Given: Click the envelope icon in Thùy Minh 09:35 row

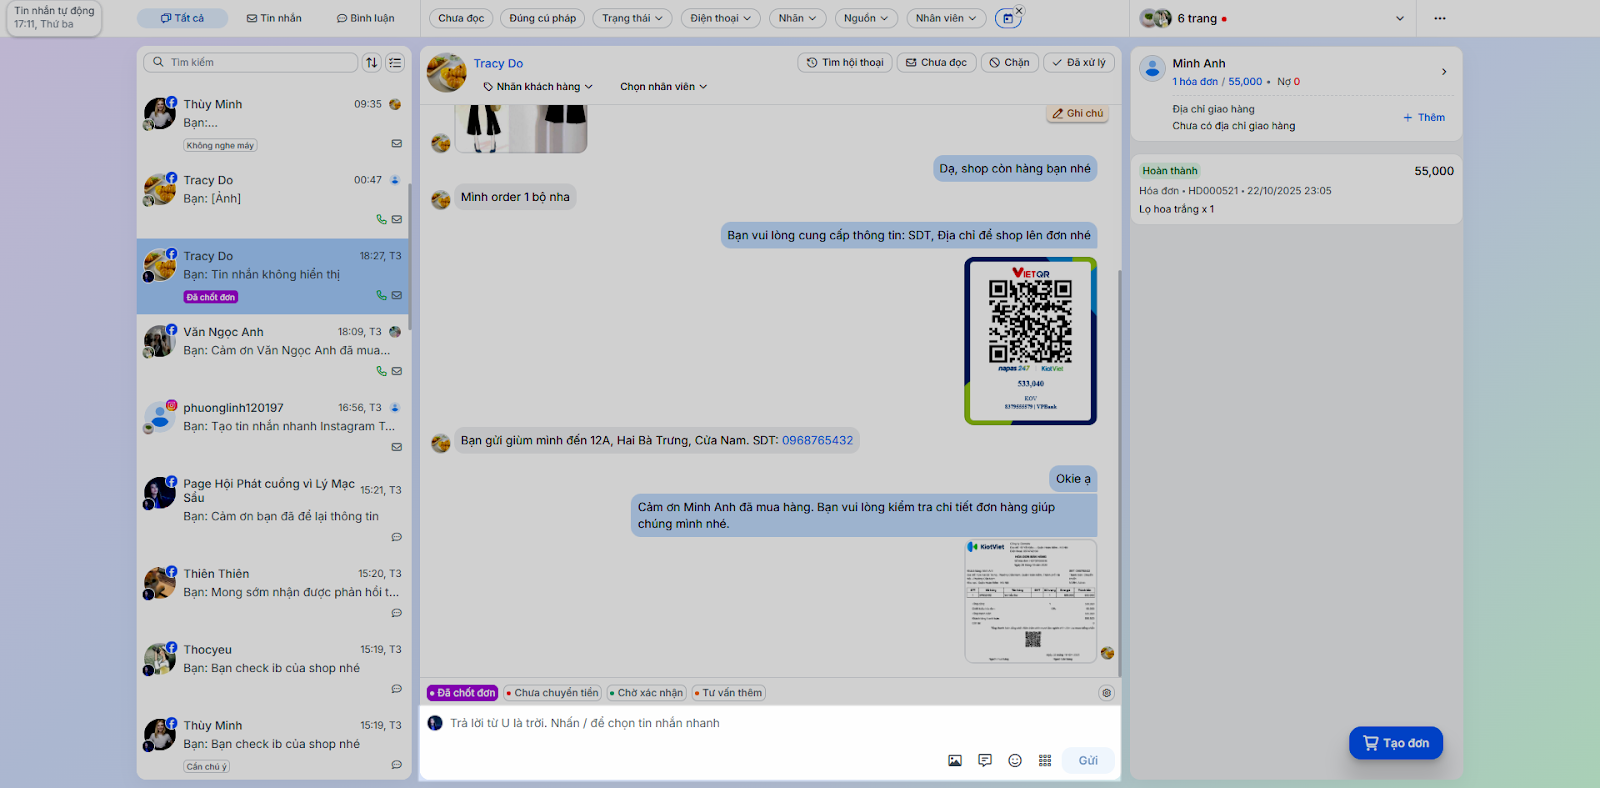Looking at the screenshot, I should 397,143.
